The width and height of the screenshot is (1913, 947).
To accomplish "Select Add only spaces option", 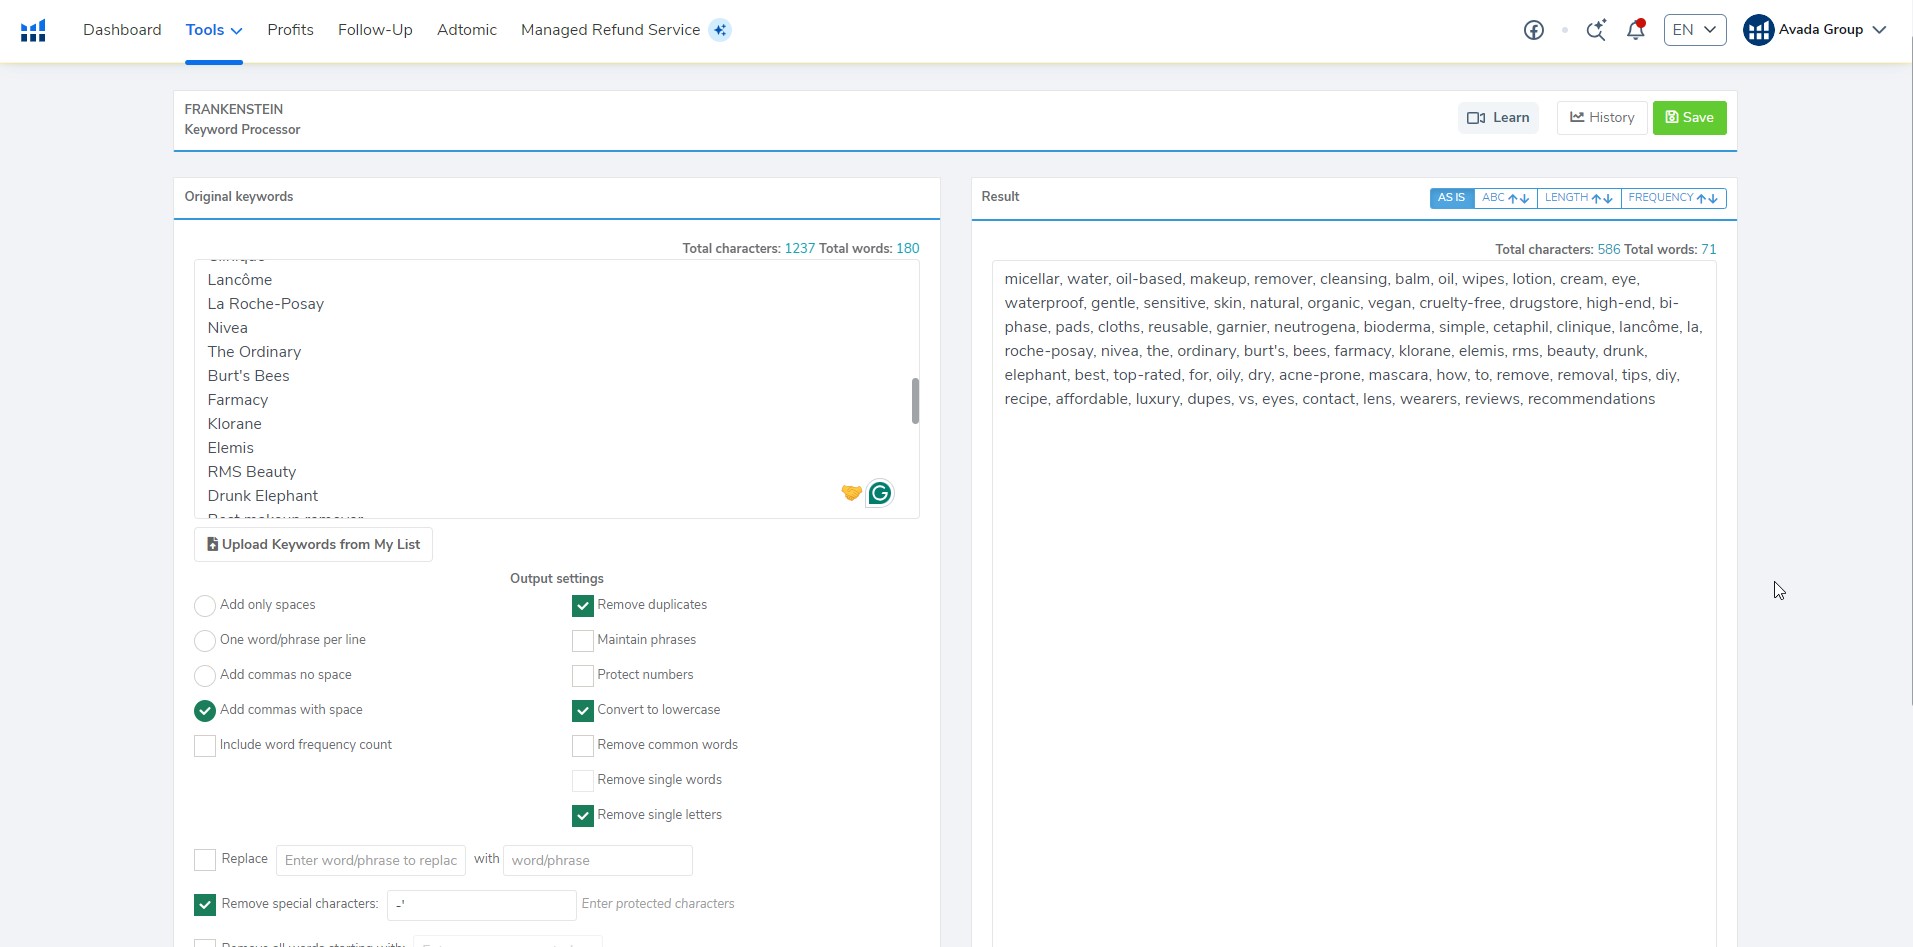I will (x=205, y=606).
